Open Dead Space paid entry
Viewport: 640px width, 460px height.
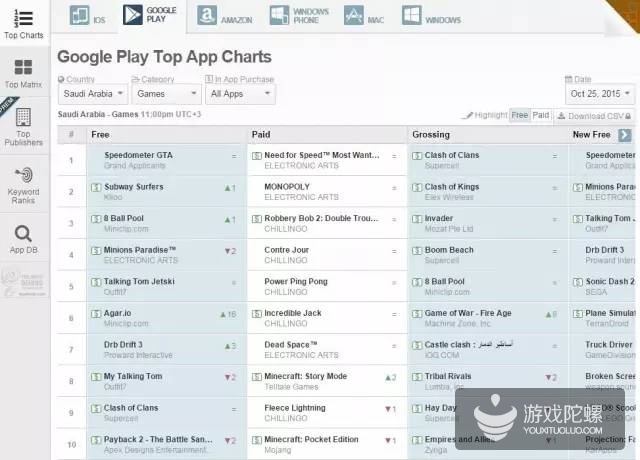291,344
